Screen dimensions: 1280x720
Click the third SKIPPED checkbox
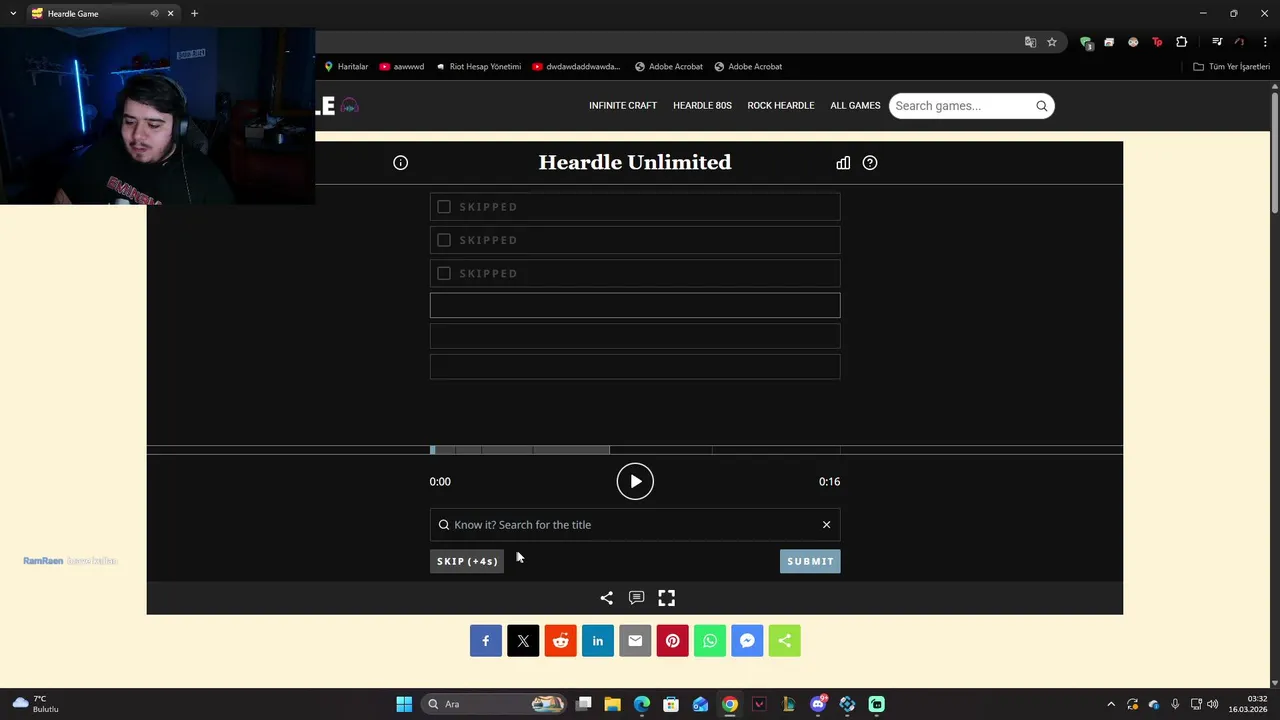444,273
